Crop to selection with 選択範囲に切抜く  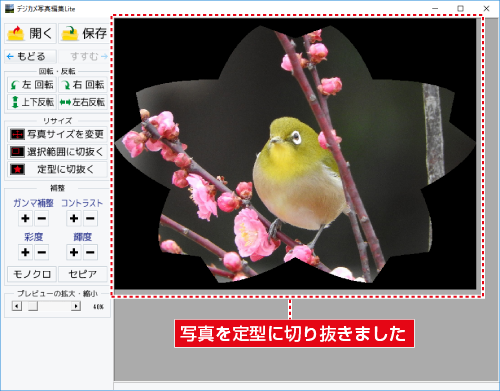57,152
